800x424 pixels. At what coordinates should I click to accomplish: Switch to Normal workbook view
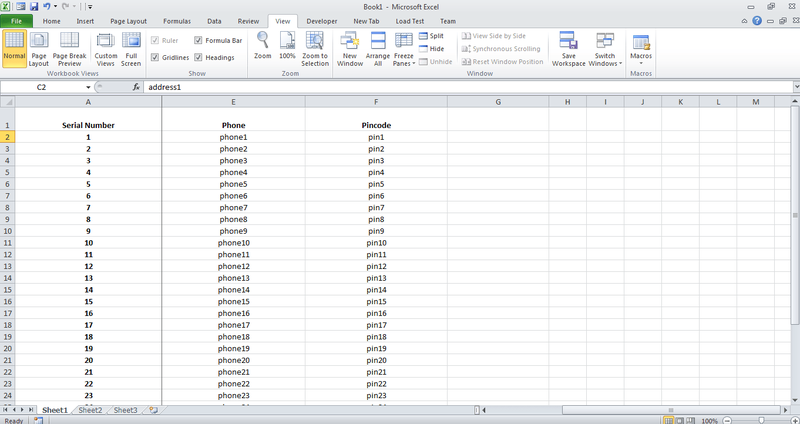coord(14,49)
